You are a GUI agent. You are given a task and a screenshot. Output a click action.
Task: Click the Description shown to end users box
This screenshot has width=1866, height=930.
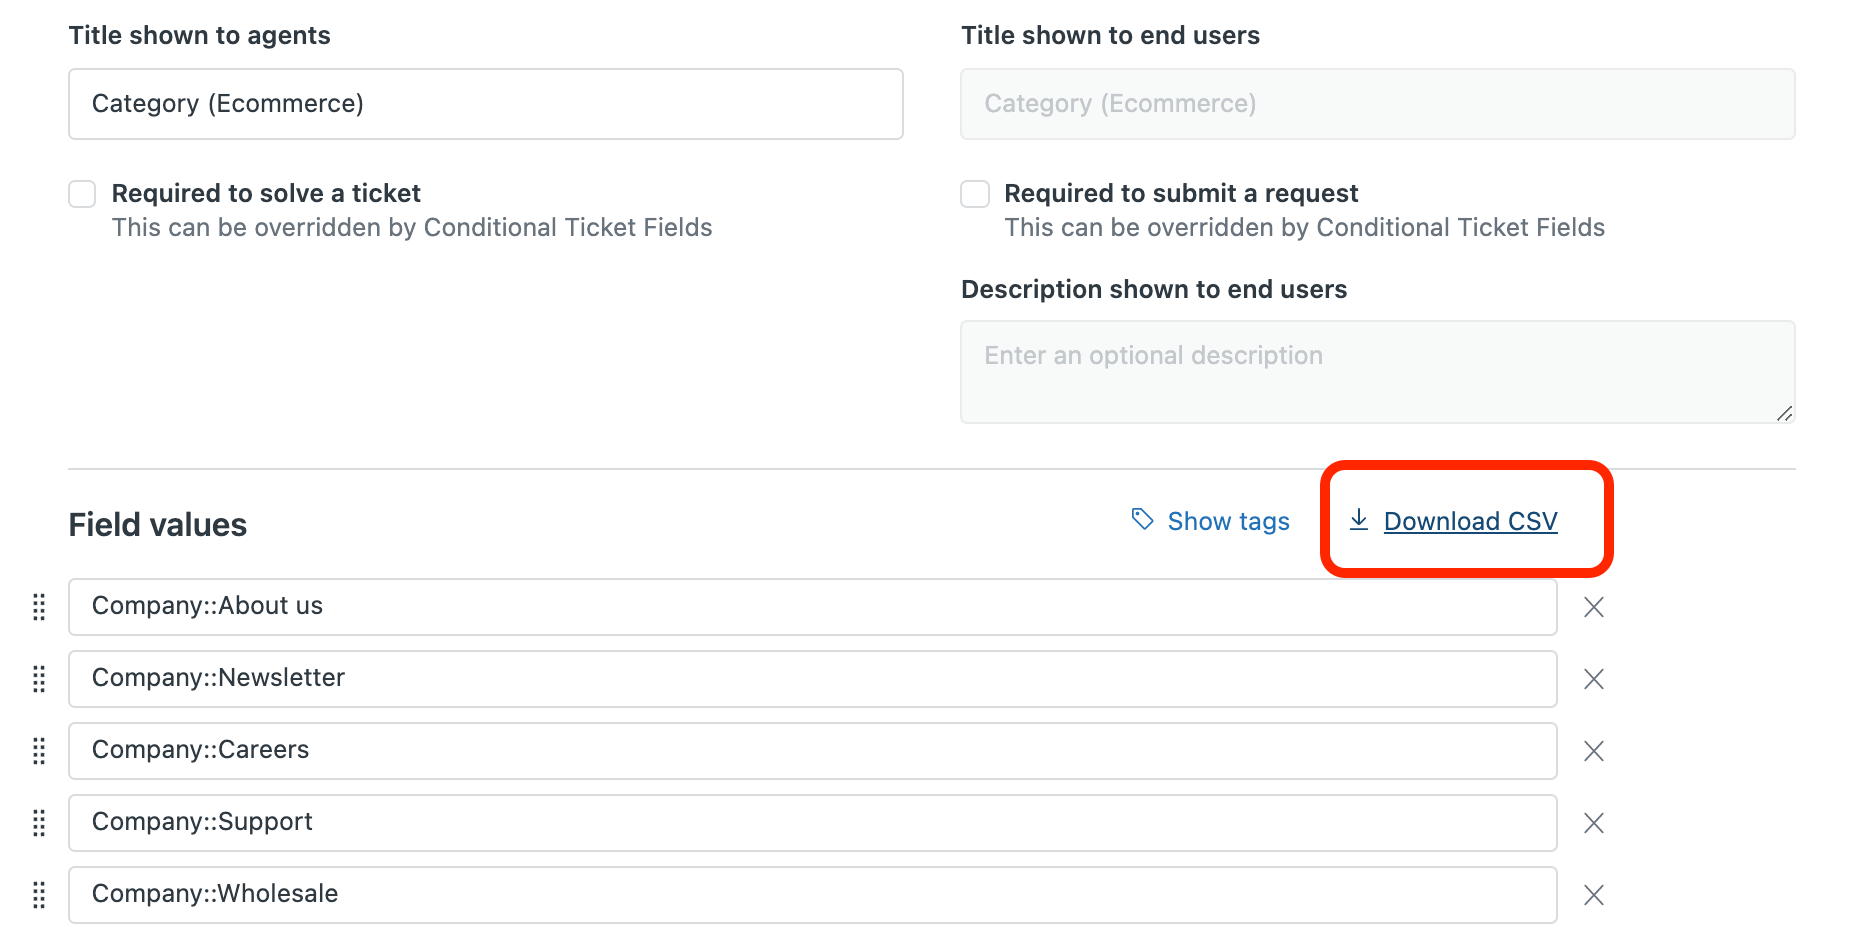coord(1377,372)
